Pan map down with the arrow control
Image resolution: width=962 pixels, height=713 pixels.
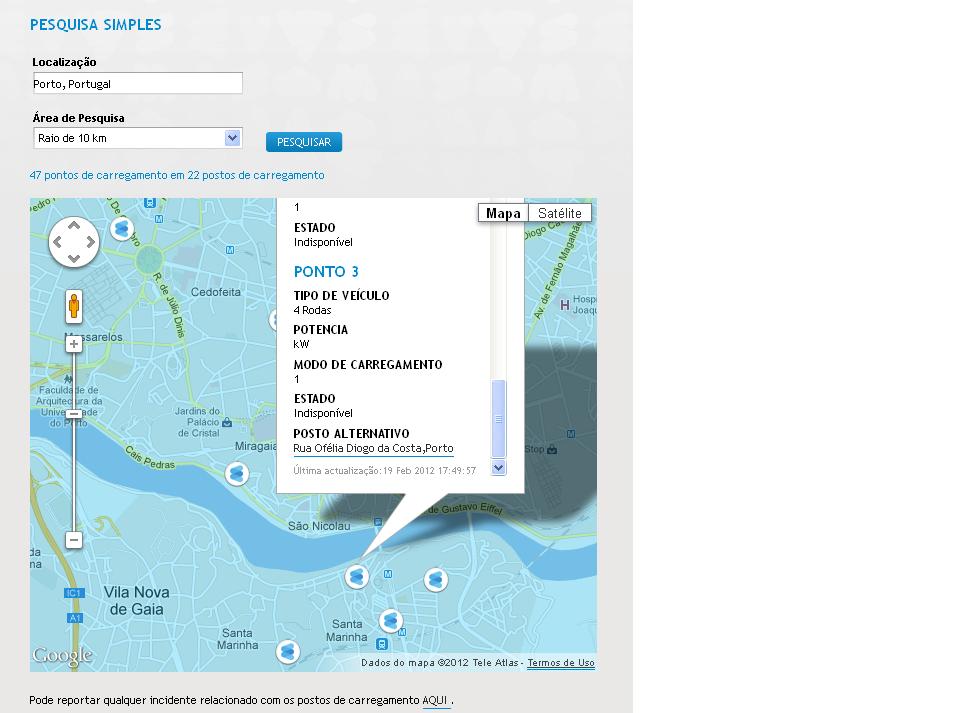pyautogui.click(x=74, y=258)
